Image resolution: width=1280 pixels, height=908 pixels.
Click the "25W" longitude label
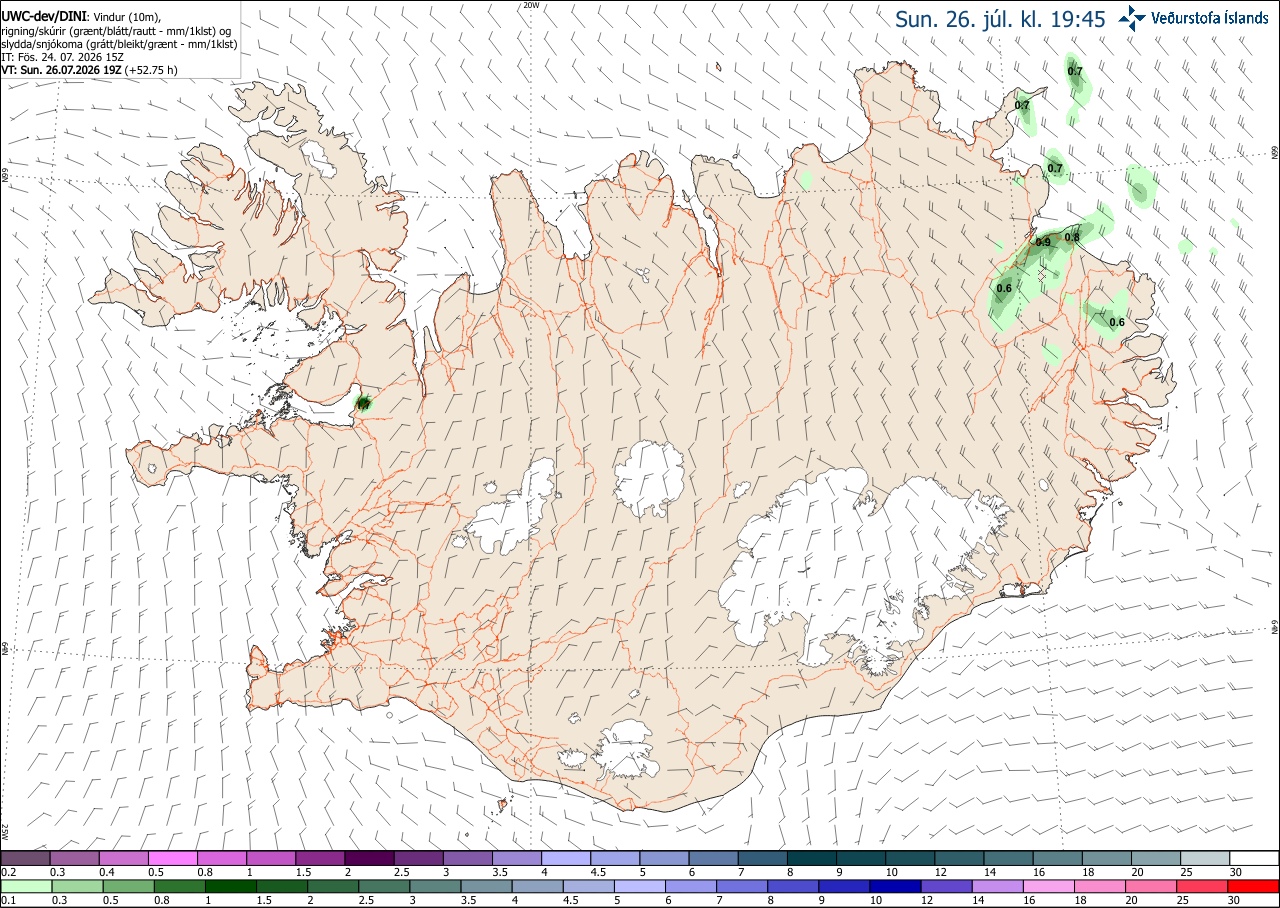click(x=5, y=832)
